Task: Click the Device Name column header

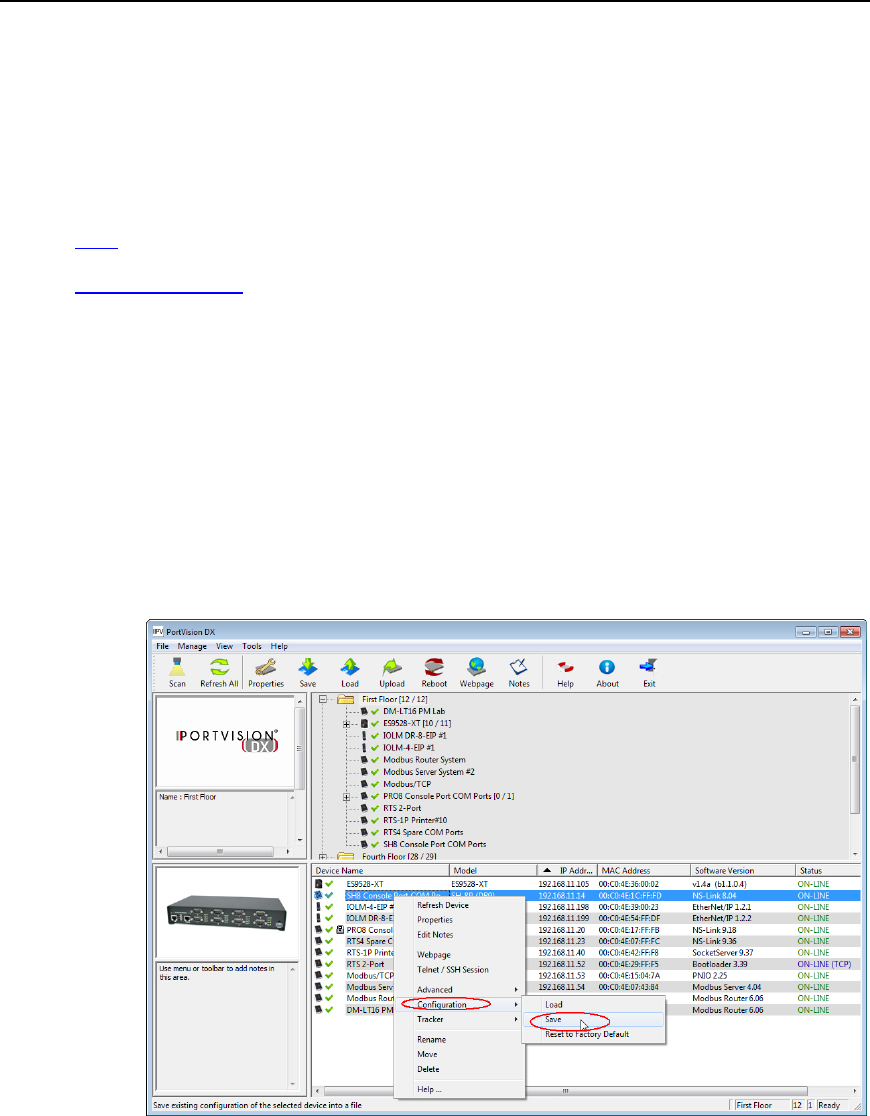Action: point(381,870)
